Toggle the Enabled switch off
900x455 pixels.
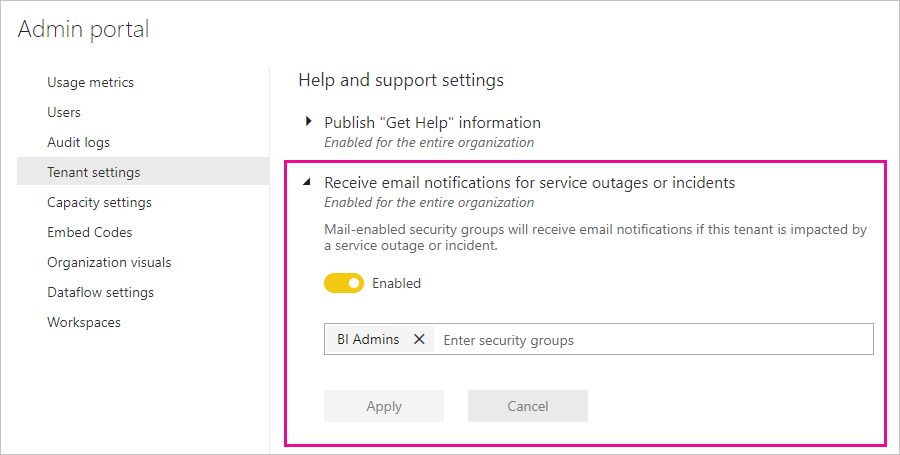point(343,283)
